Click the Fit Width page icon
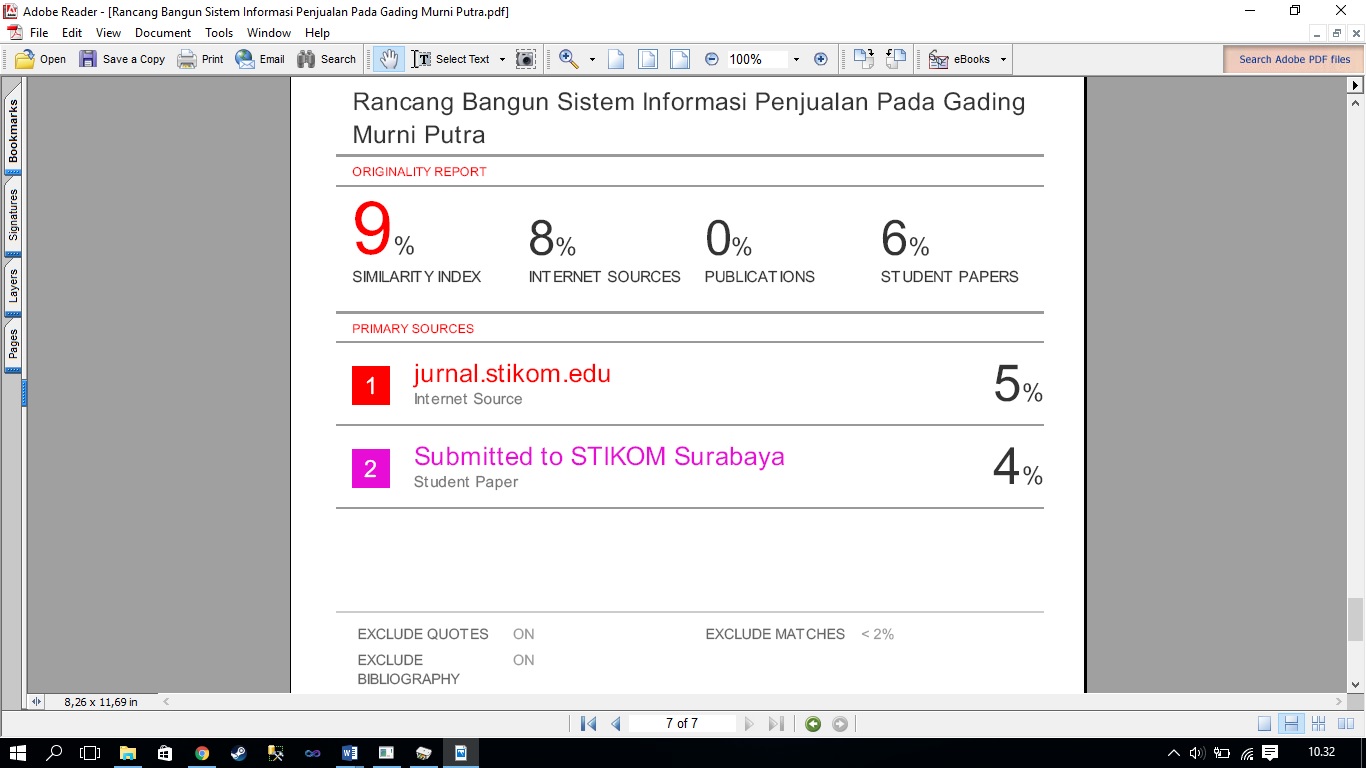The height and width of the screenshot is (768, 1366). (680, 59)
